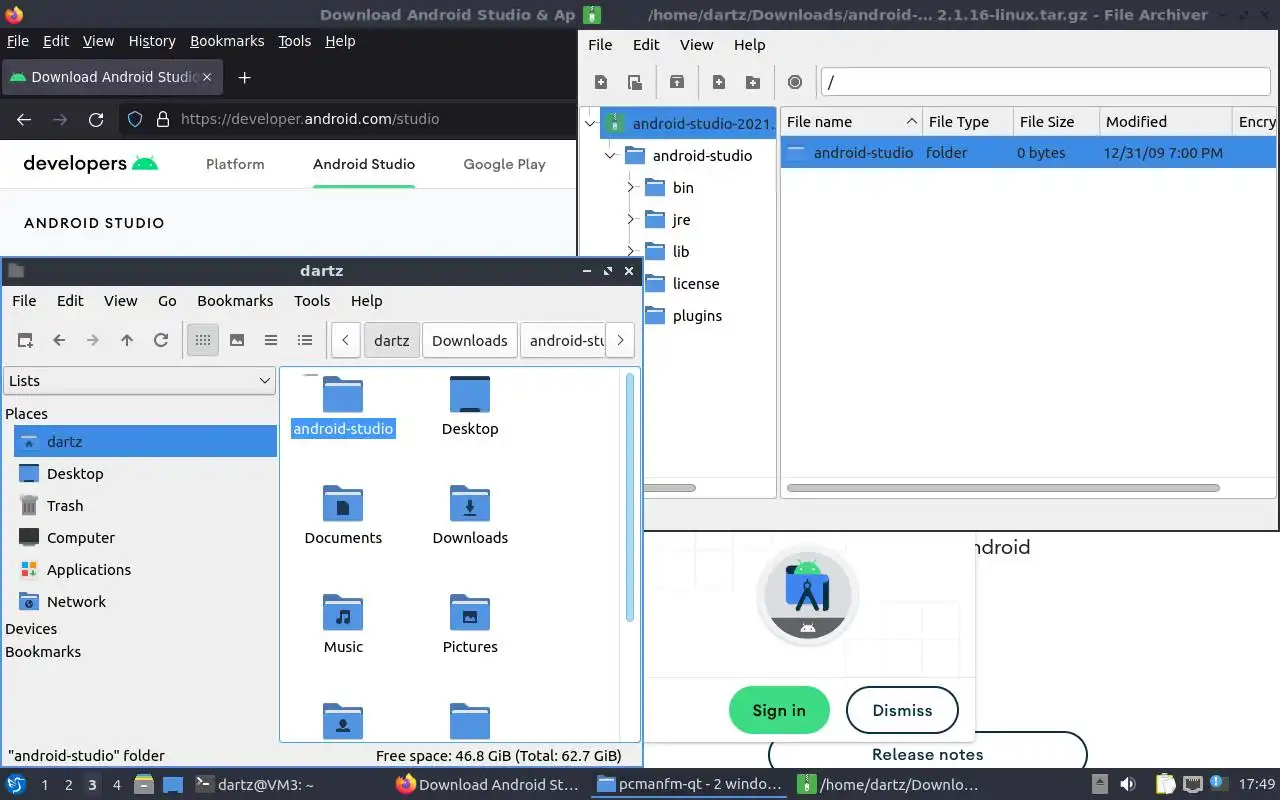Open the Music folder icon

343,613
